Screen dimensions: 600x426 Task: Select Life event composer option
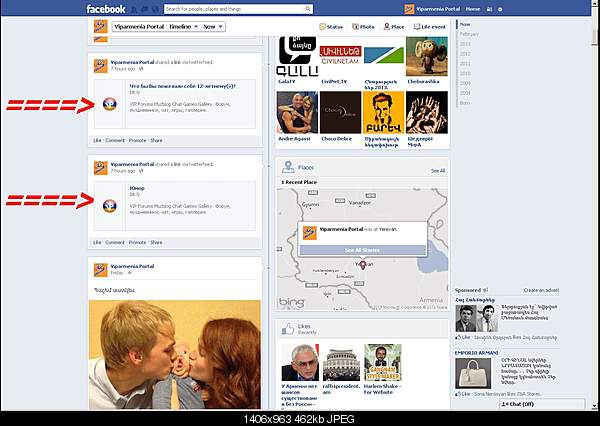[430, 26]
